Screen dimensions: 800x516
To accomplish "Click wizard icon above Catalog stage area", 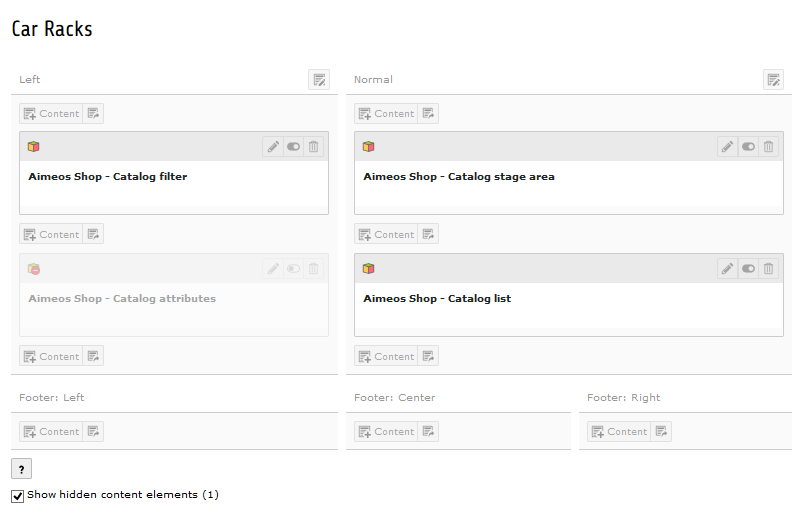I will tap(428, 113).
